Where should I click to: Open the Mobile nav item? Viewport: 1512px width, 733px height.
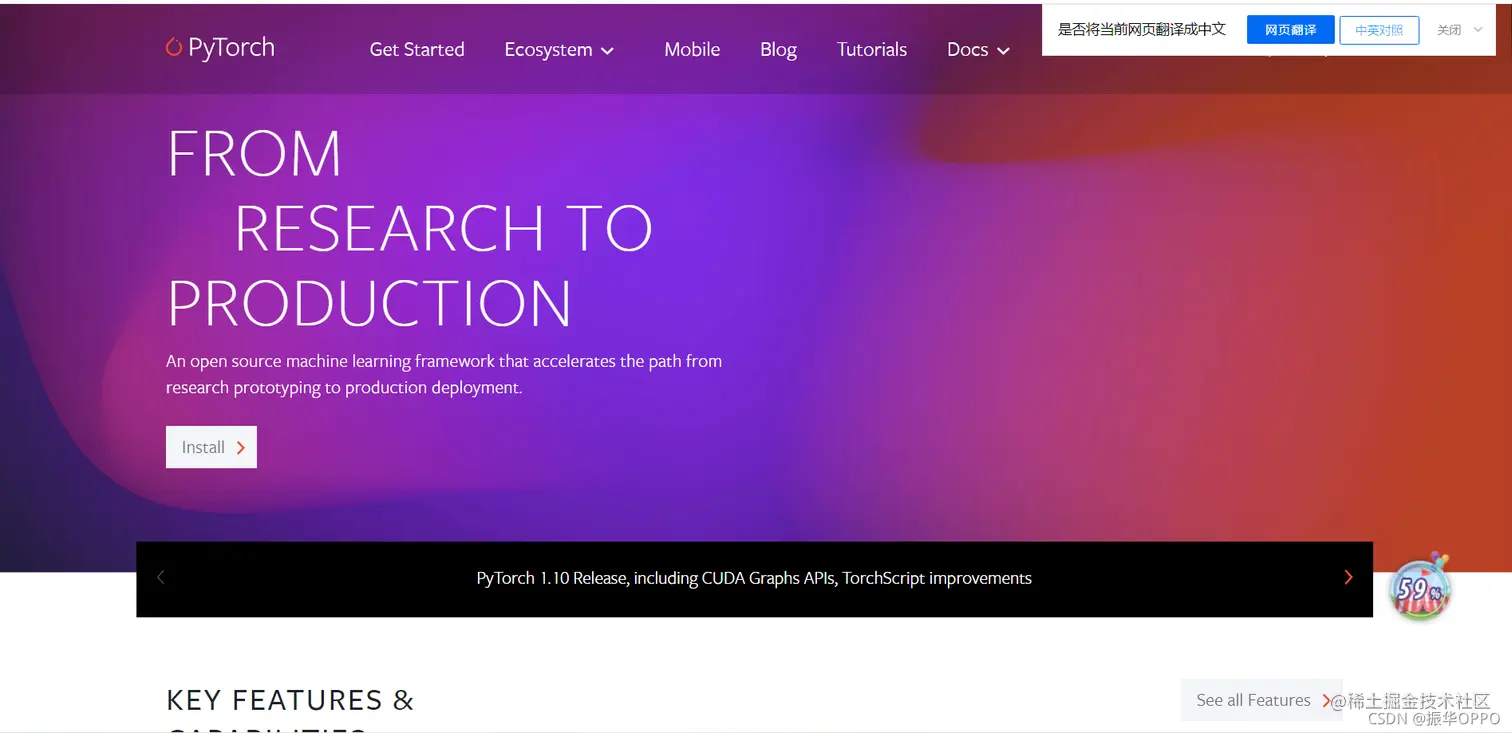click(x=692, y=49)
